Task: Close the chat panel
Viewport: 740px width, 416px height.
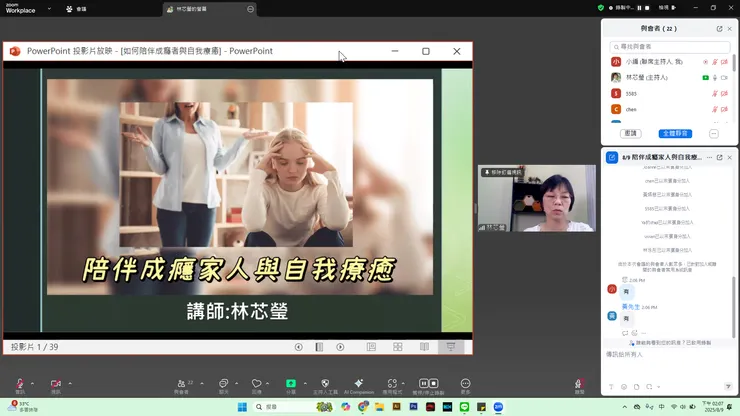Action: (730, 157)
